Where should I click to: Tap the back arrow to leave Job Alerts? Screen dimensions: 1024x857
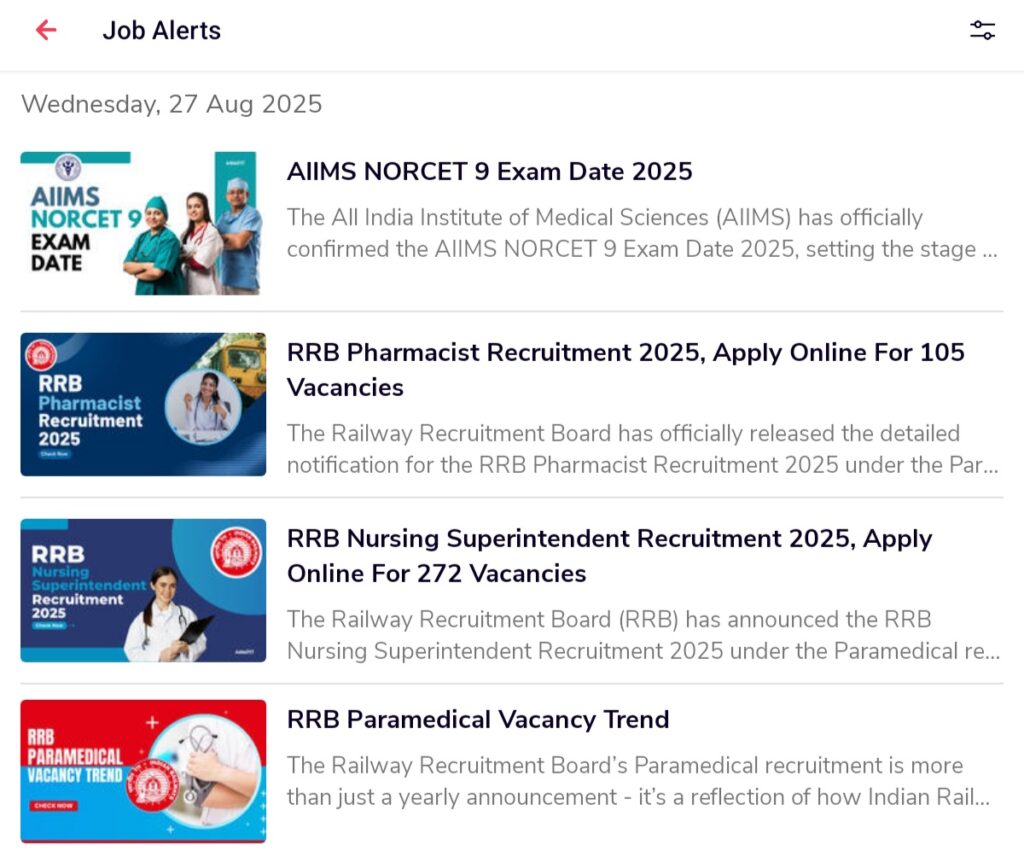tap(45, 30)
